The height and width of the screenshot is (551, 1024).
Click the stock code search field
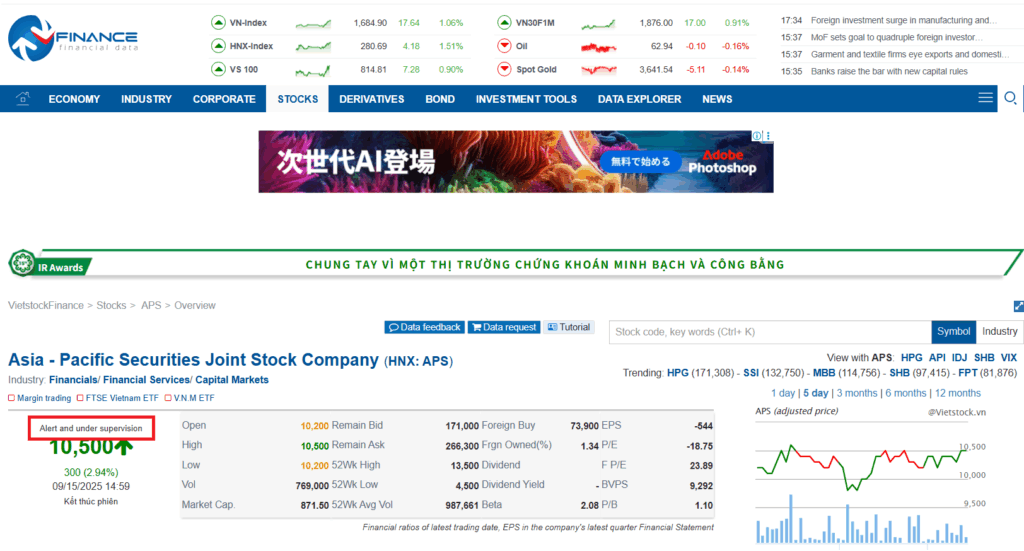tap(770, 332)
